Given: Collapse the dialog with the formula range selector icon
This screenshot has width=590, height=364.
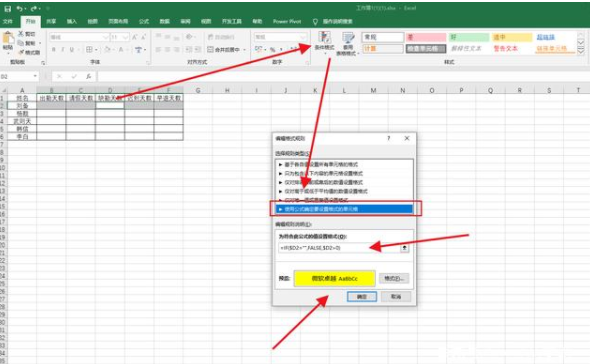Looking at the screenshot, I should pos(404,248).
